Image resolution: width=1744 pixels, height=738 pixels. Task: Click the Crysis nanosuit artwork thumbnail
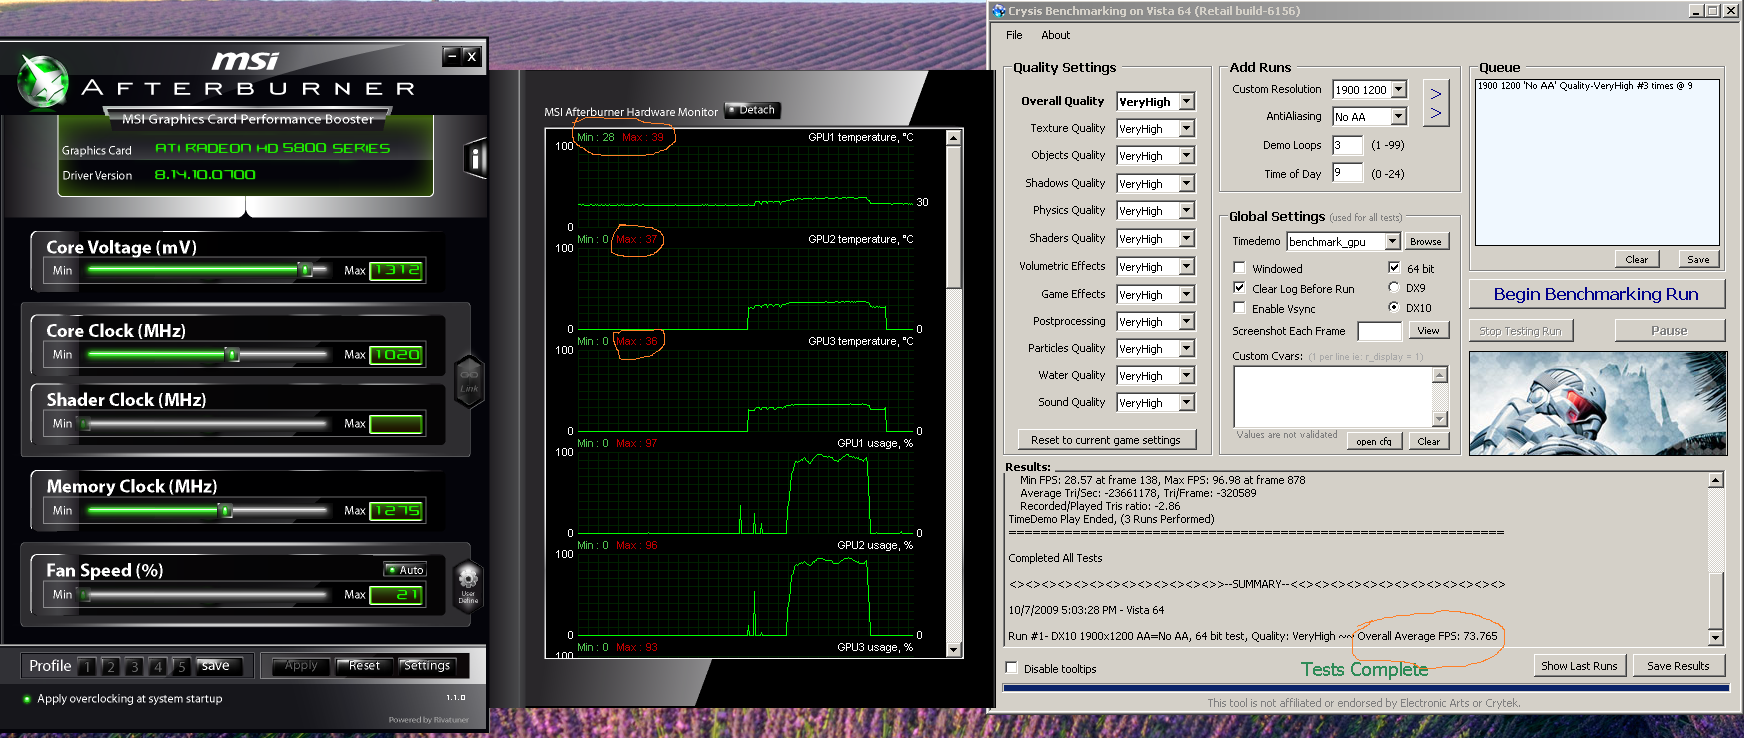tap(1597, 403)
